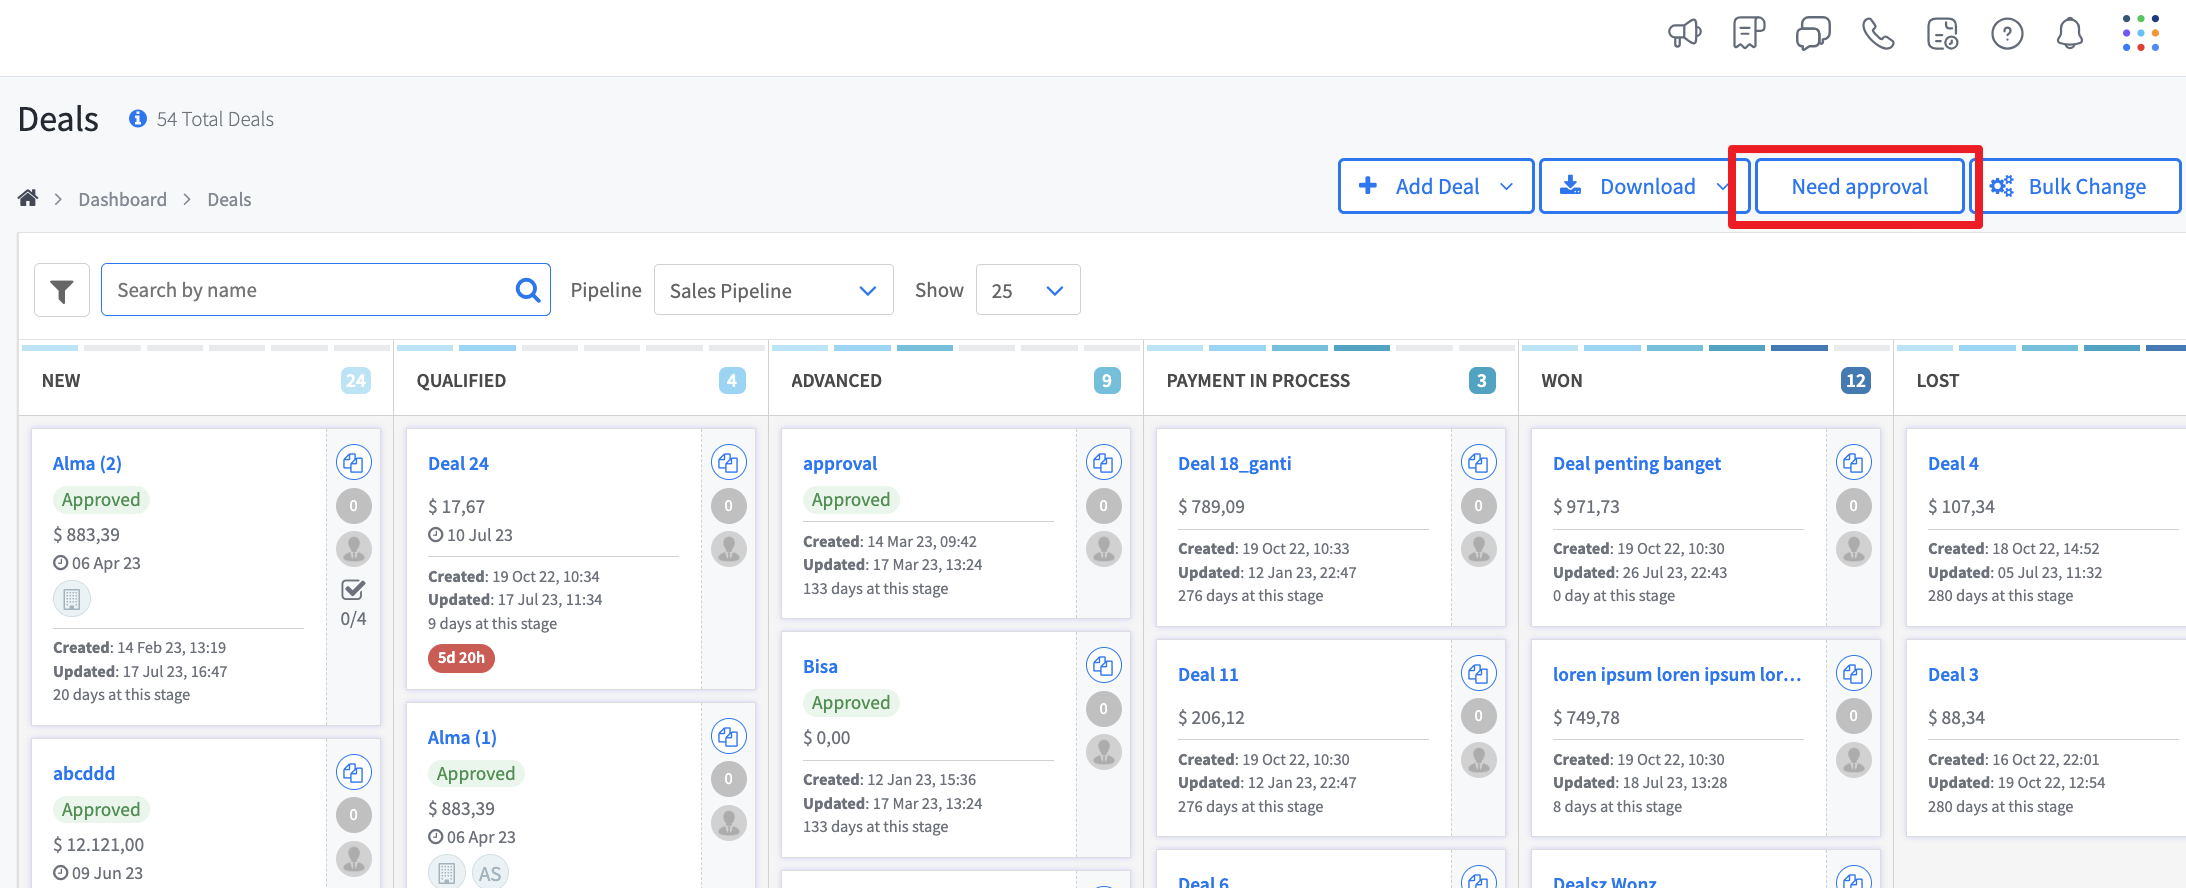This screenshot has width=2186, height=888.
Task: Click the Need approval button
Action: coord(1859,187)
